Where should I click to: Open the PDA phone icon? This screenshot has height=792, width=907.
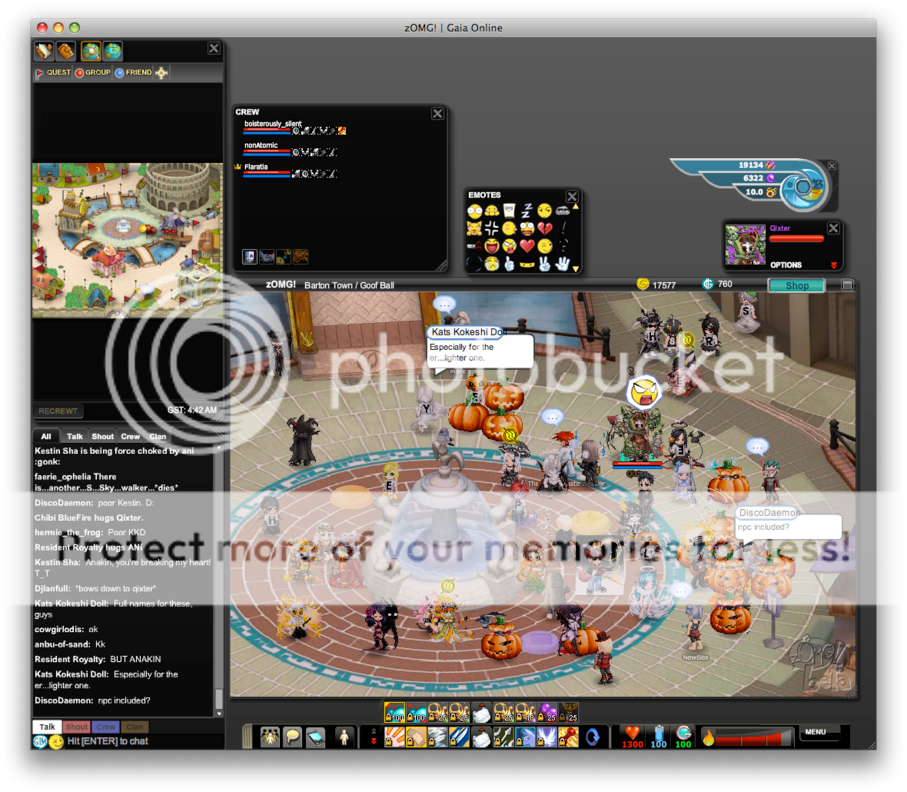pyautogui.click(x=315, y=738)
